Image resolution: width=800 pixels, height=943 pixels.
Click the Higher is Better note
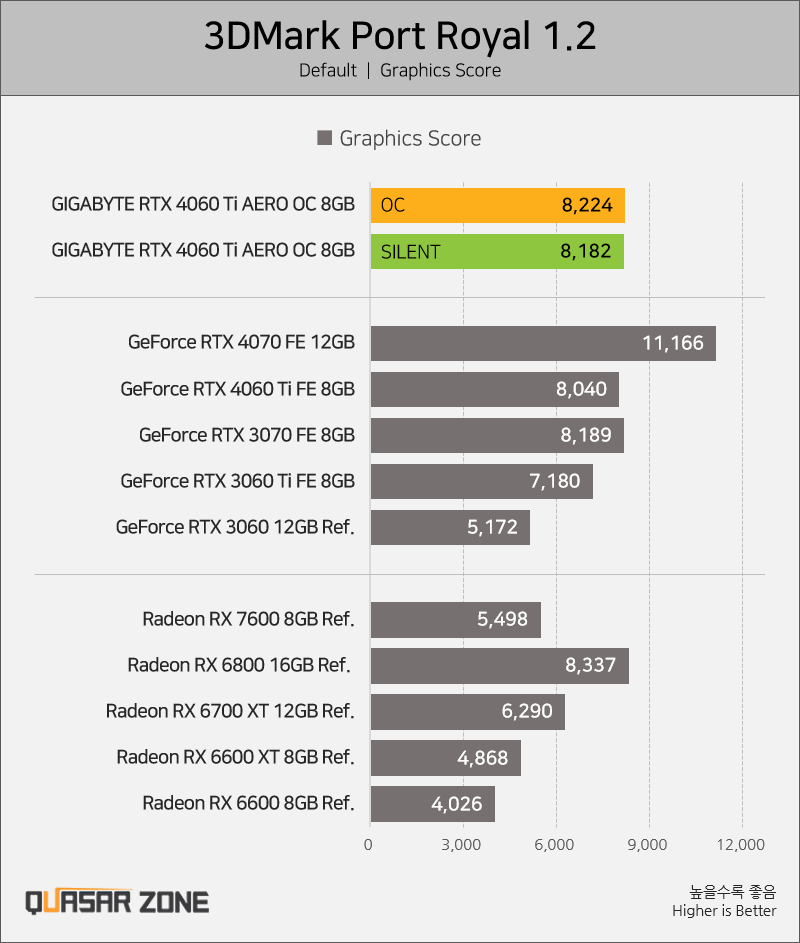pos(724,911)
